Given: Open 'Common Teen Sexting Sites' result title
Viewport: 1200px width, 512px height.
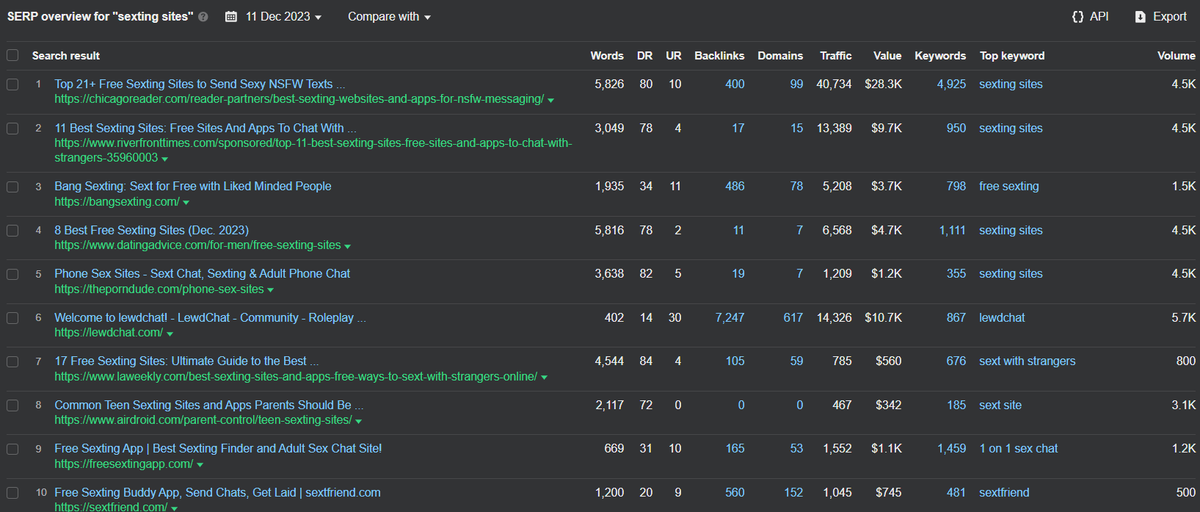Looking at the screenshot, I should [x=209, y=406].
